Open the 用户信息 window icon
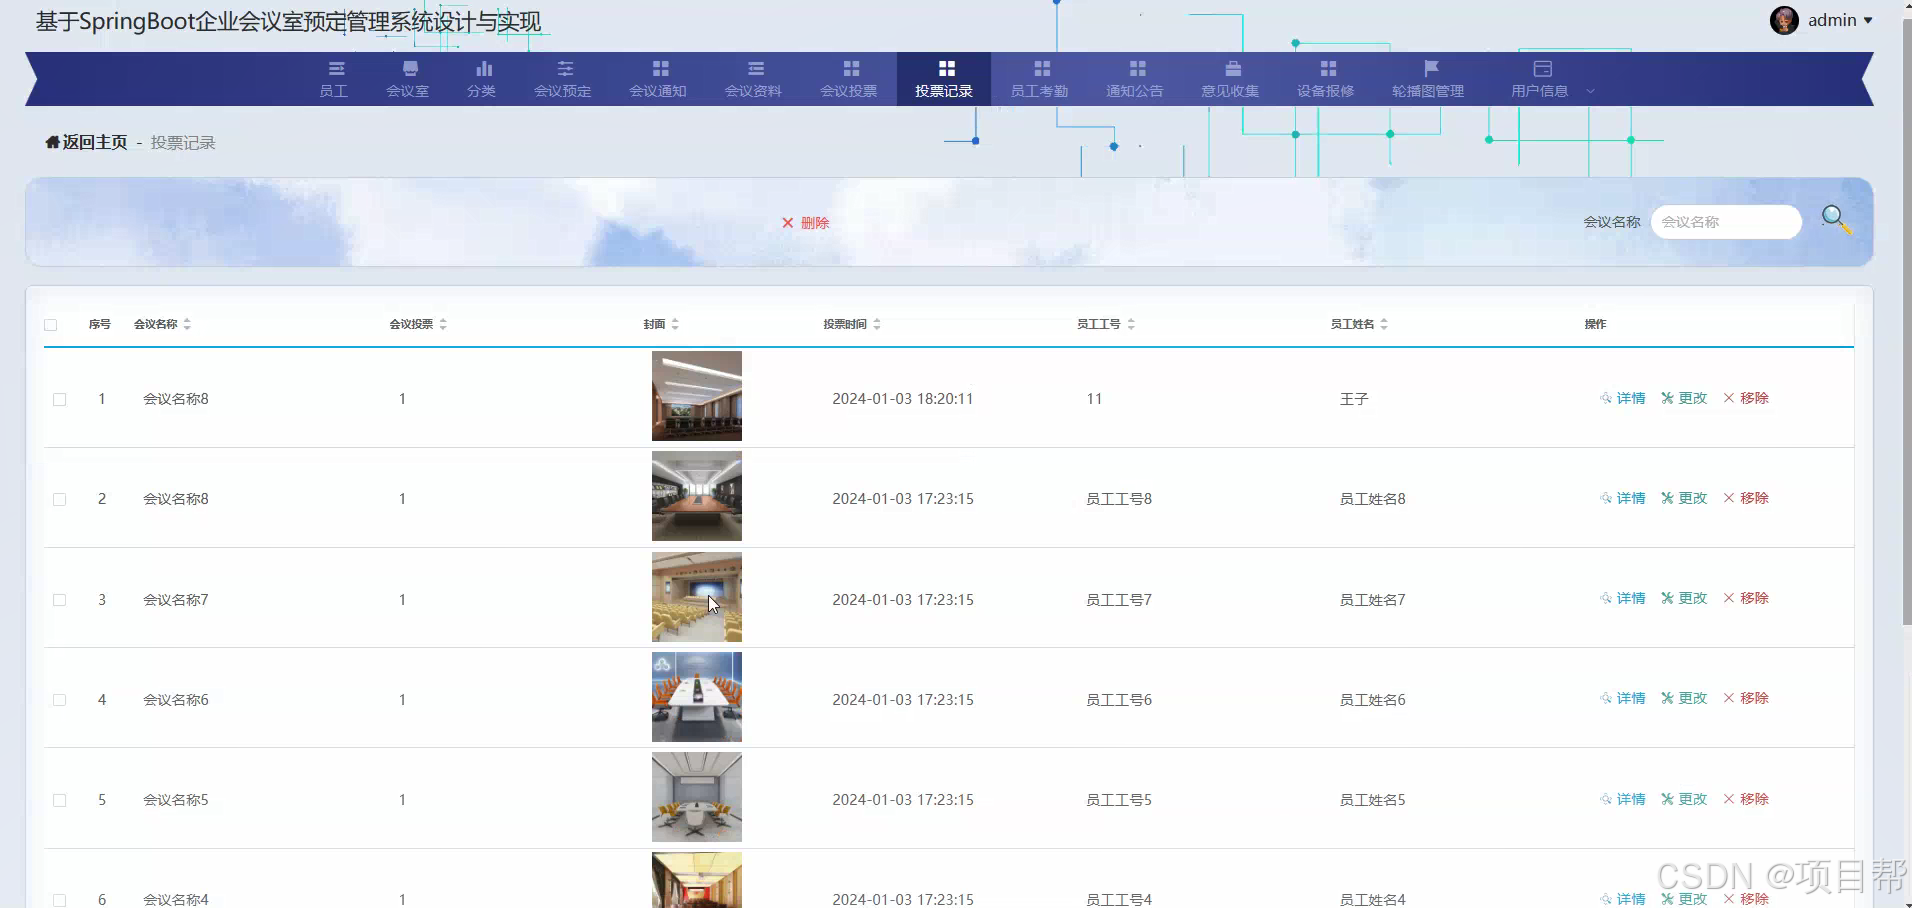This screenshot has width=1912, height=908. click(x=1542, y=69)
